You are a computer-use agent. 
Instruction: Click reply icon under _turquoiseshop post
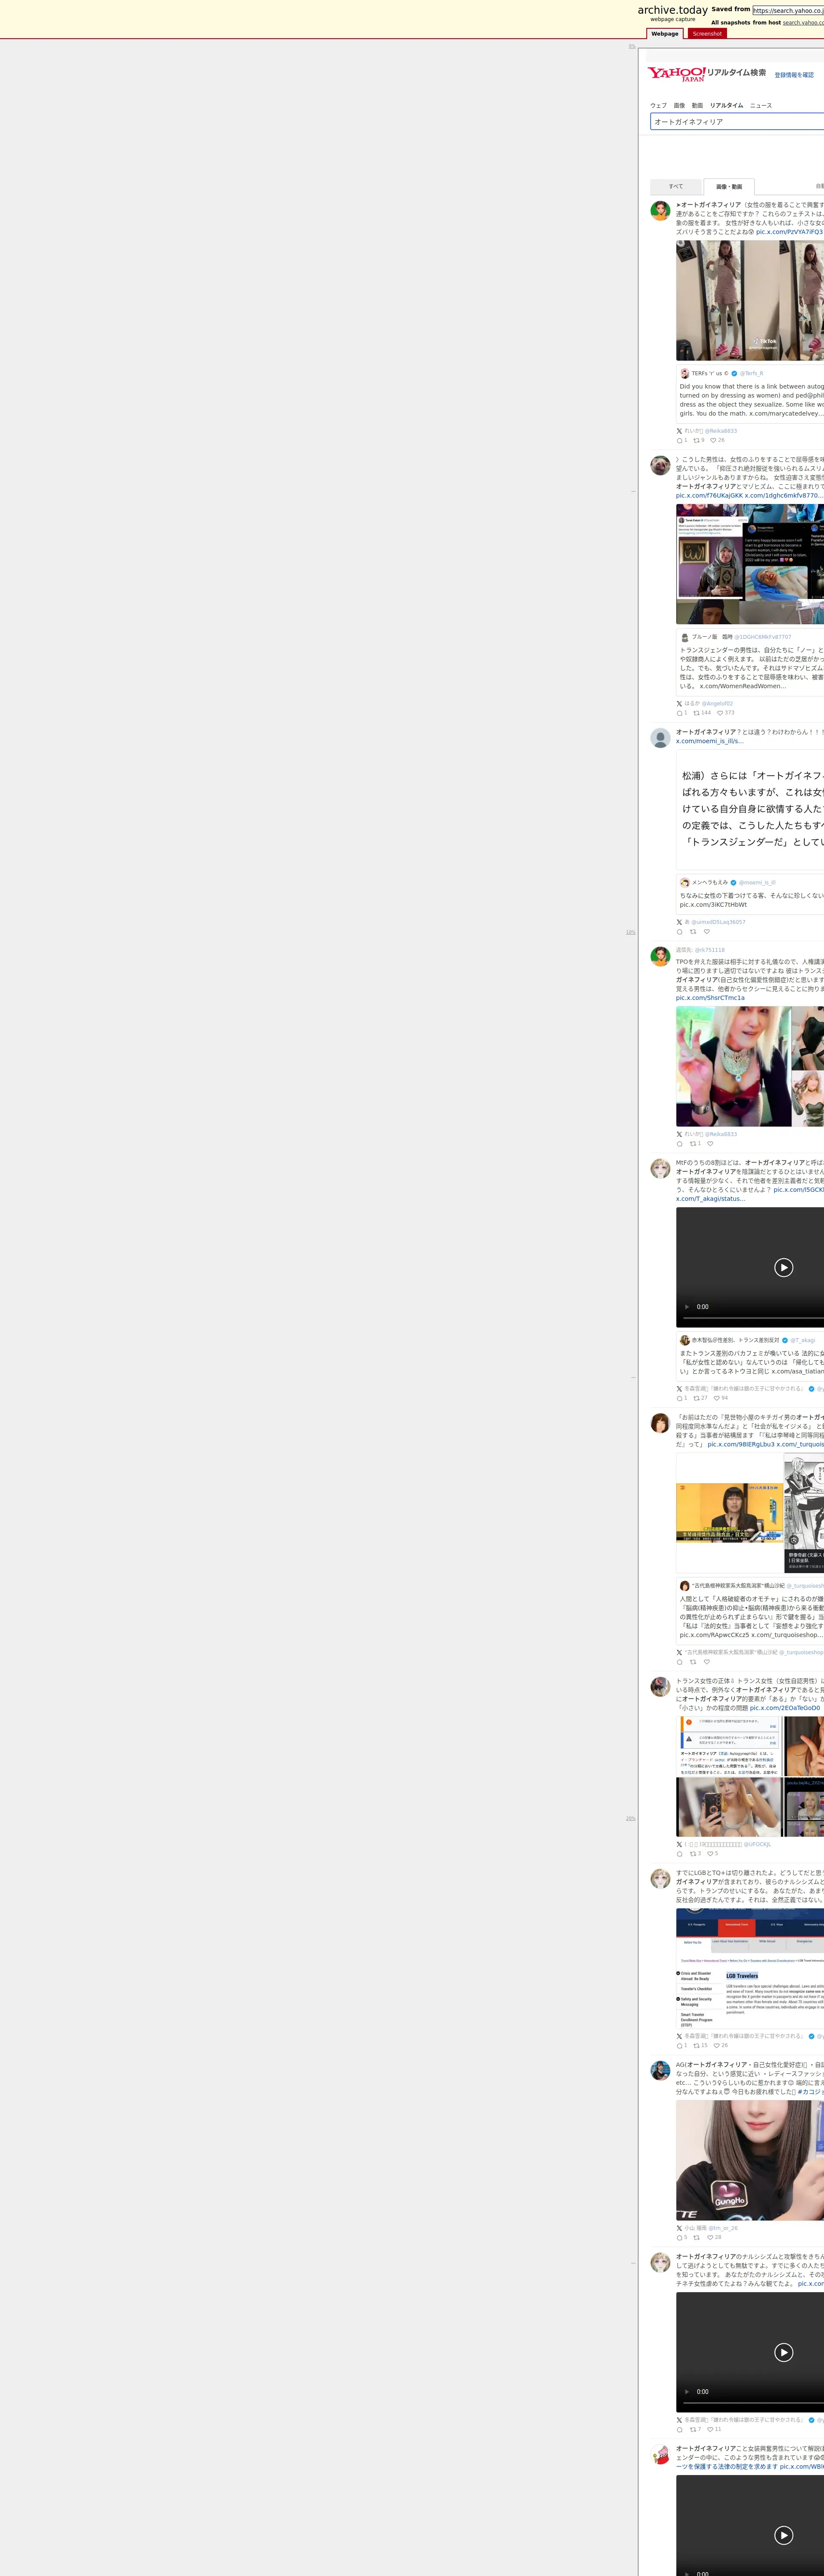[679, 1662]
